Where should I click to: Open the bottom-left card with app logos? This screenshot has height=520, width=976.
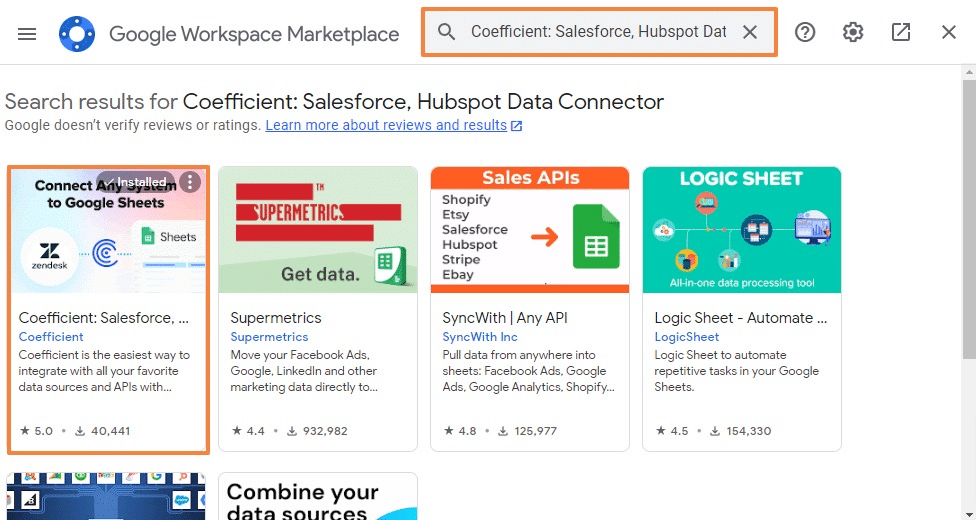106,496
